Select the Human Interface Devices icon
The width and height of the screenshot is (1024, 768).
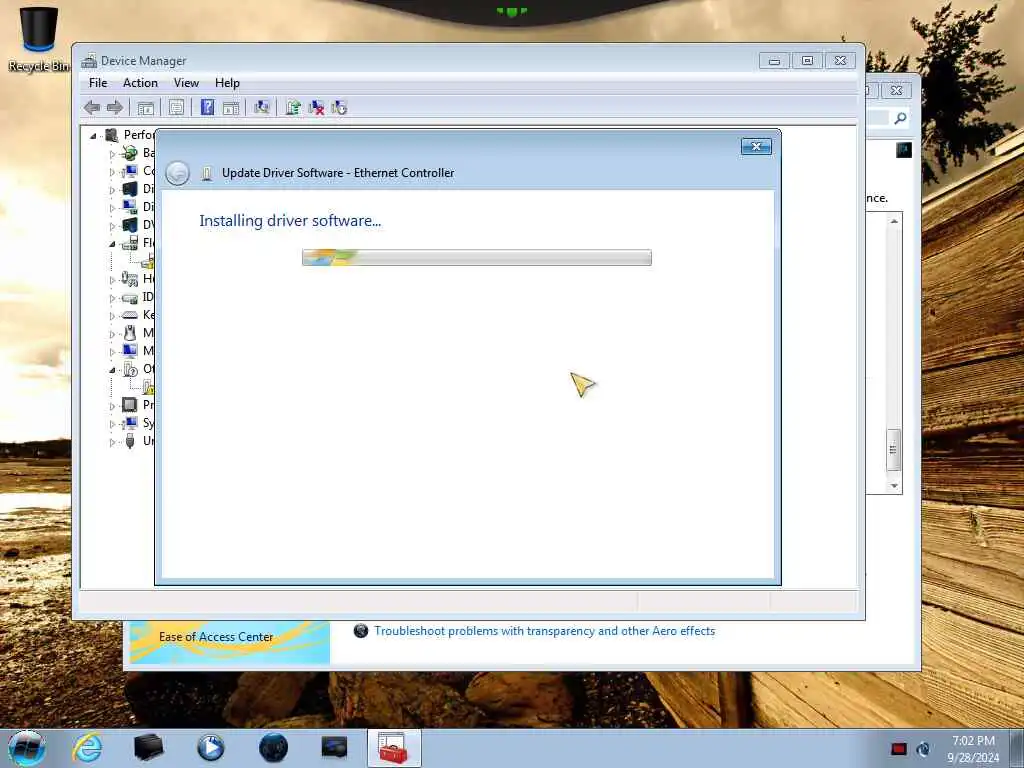(x=130, y=279)
